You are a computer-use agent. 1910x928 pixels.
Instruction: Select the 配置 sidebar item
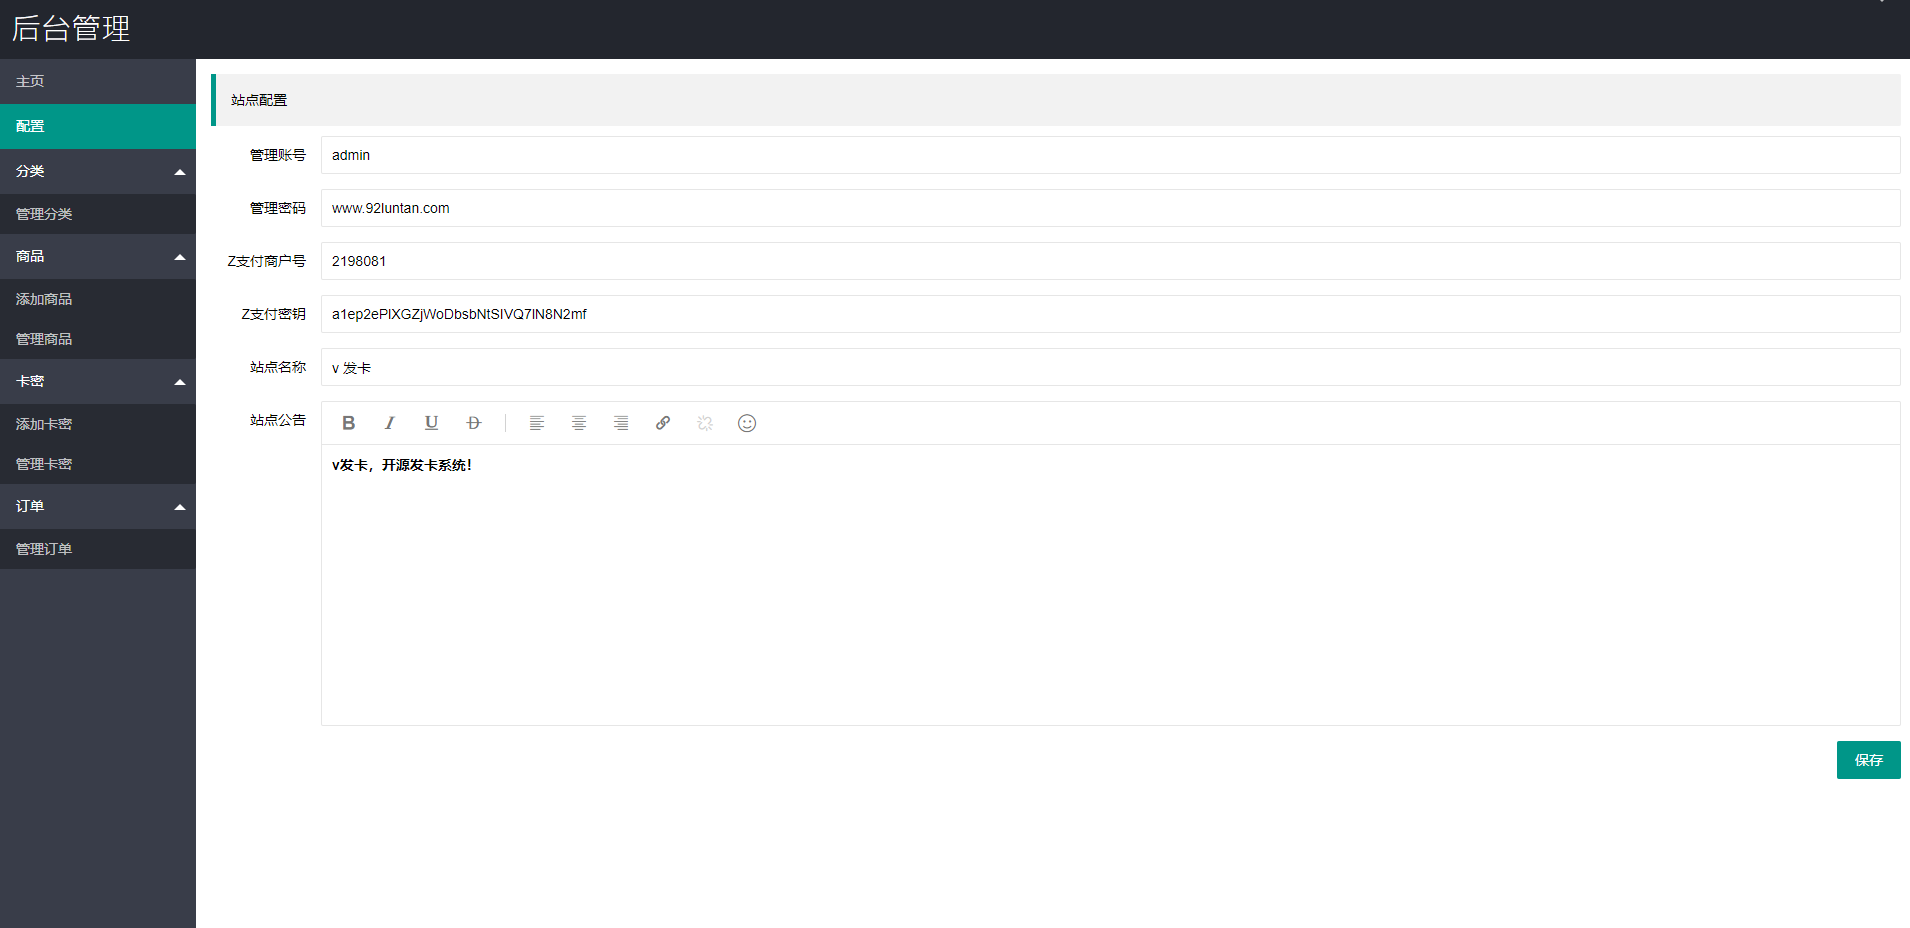[98, 126]
